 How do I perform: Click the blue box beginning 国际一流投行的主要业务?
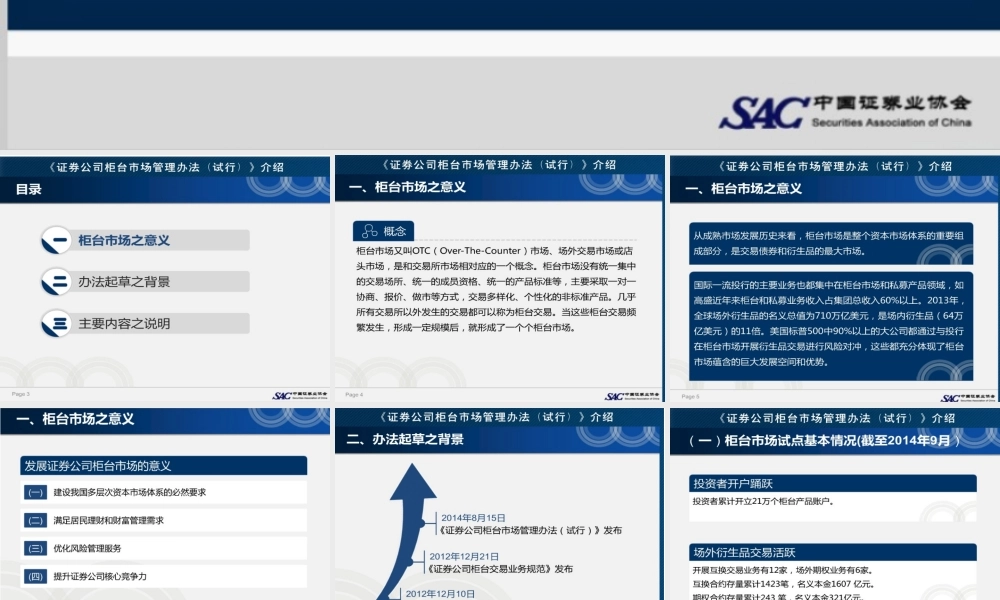click(831, 326)
